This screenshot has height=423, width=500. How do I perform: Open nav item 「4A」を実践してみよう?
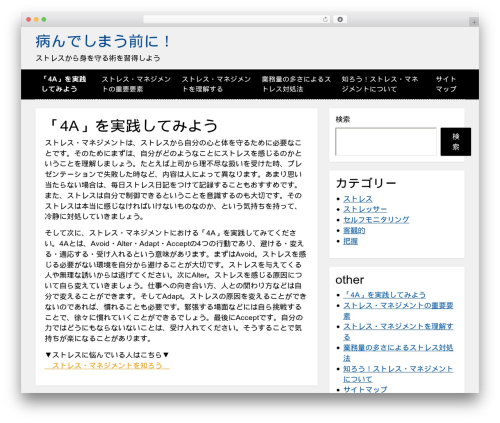click(64, 84)
